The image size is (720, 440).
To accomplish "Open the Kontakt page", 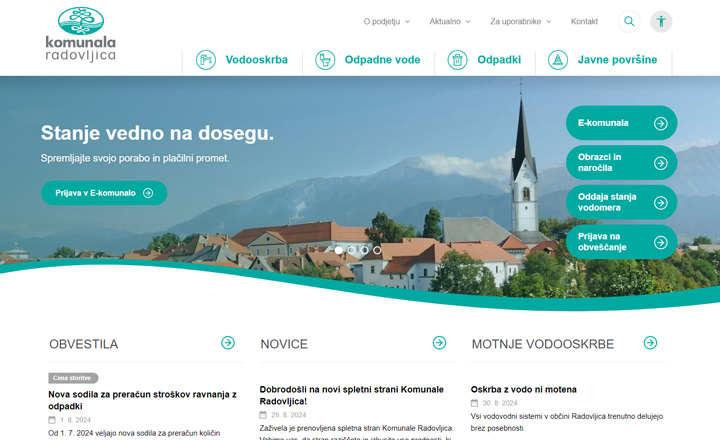I will pyautogui.click(x=584, y=22).
